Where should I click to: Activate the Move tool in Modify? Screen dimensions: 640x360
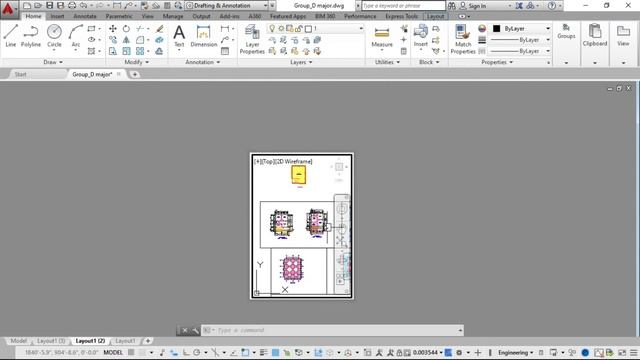pyautogui.click(x=113, y=29)
